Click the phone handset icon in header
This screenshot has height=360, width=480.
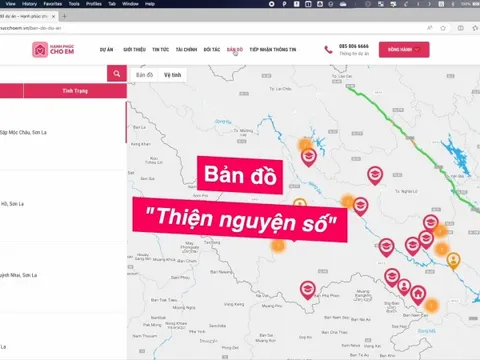click(328, 50)
